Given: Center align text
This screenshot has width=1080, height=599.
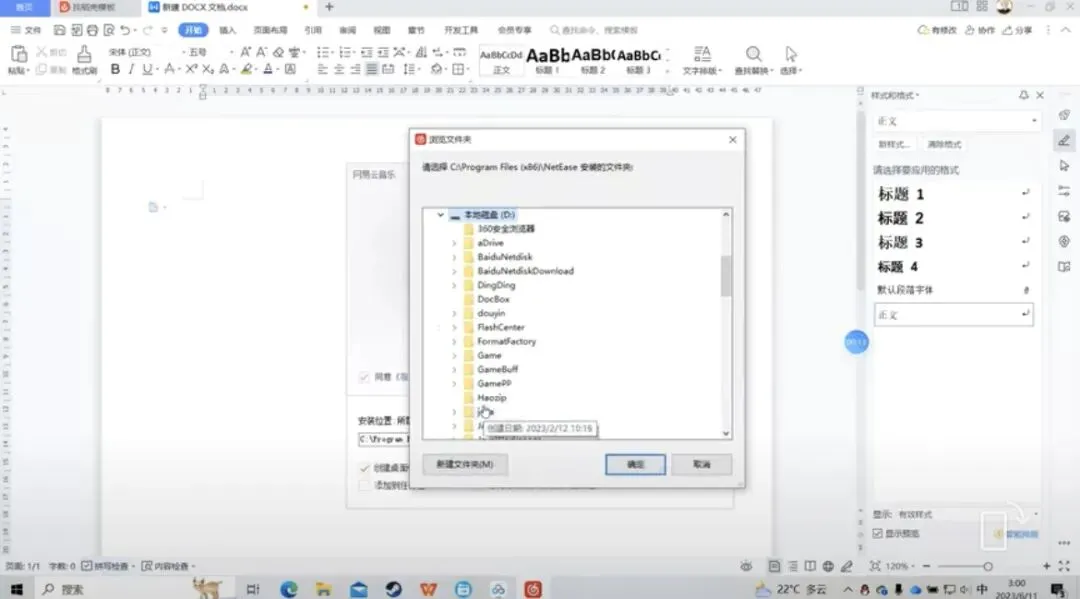Looking at the screenshot, I should coord(339,69).
